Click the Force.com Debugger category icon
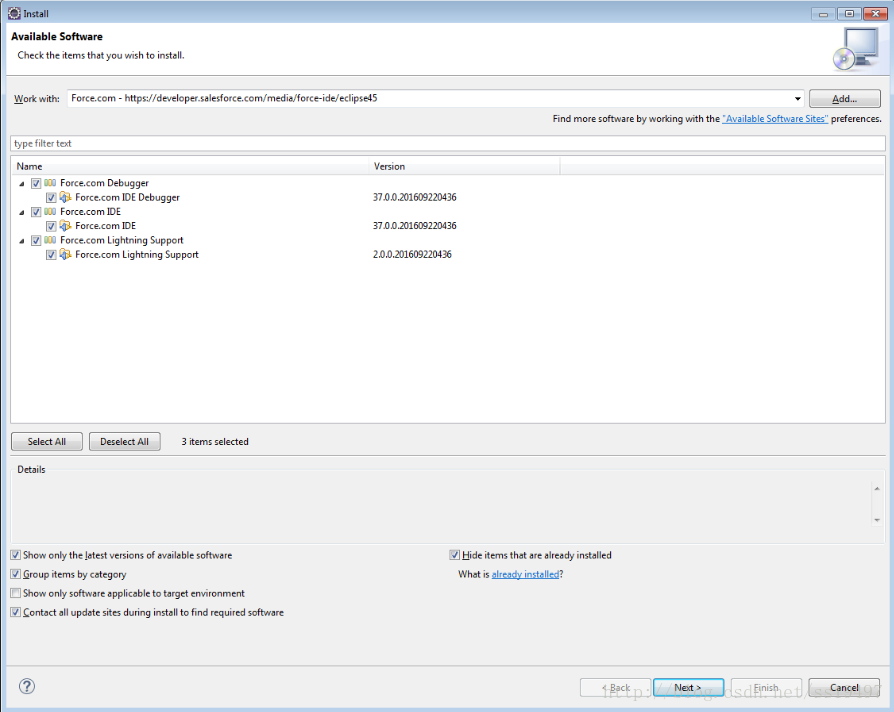The height and width of the screenshot is (712, 894). 50,183
